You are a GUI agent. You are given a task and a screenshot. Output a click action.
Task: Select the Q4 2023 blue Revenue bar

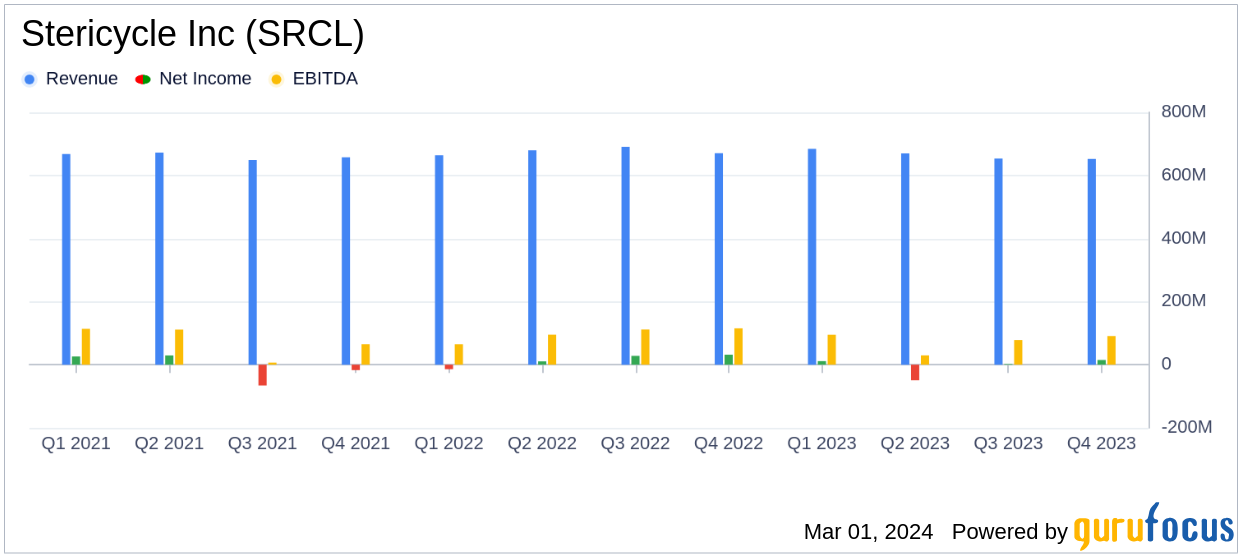[x=1092, y=262]
